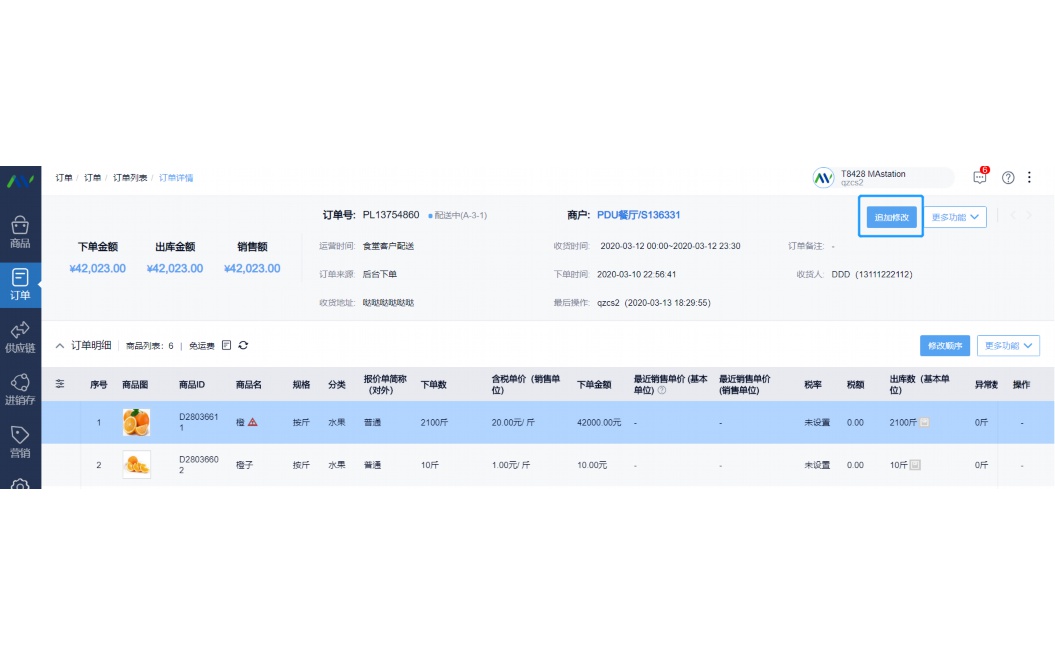Go to 订单列表 via the breadcrumb
Image resolution: width=1055 pixels, height=655 pixels.
(128, 177)
